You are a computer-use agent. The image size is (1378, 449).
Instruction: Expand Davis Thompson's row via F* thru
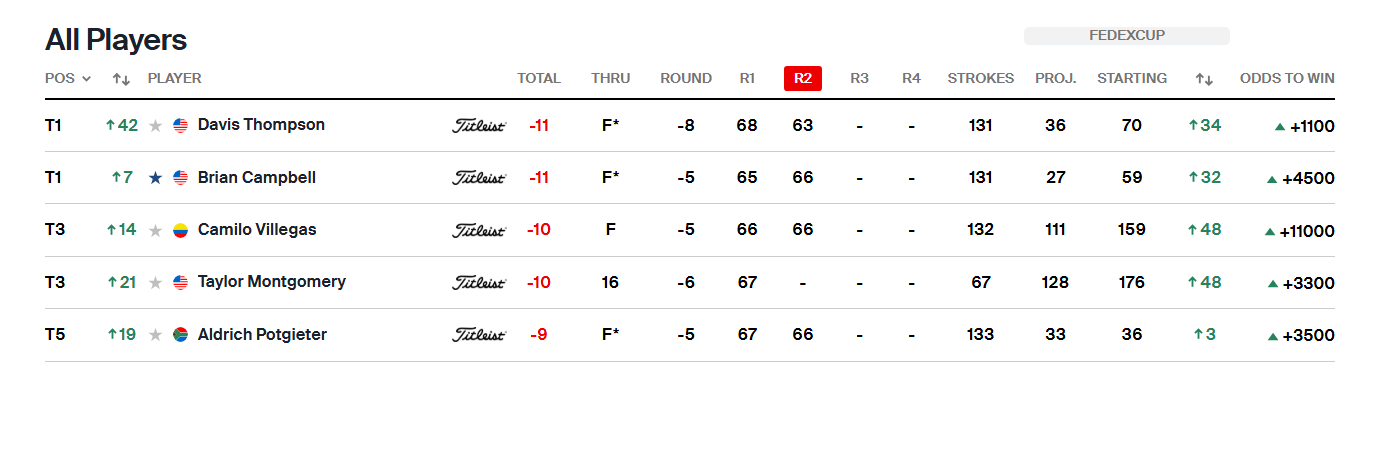[610, 126]
